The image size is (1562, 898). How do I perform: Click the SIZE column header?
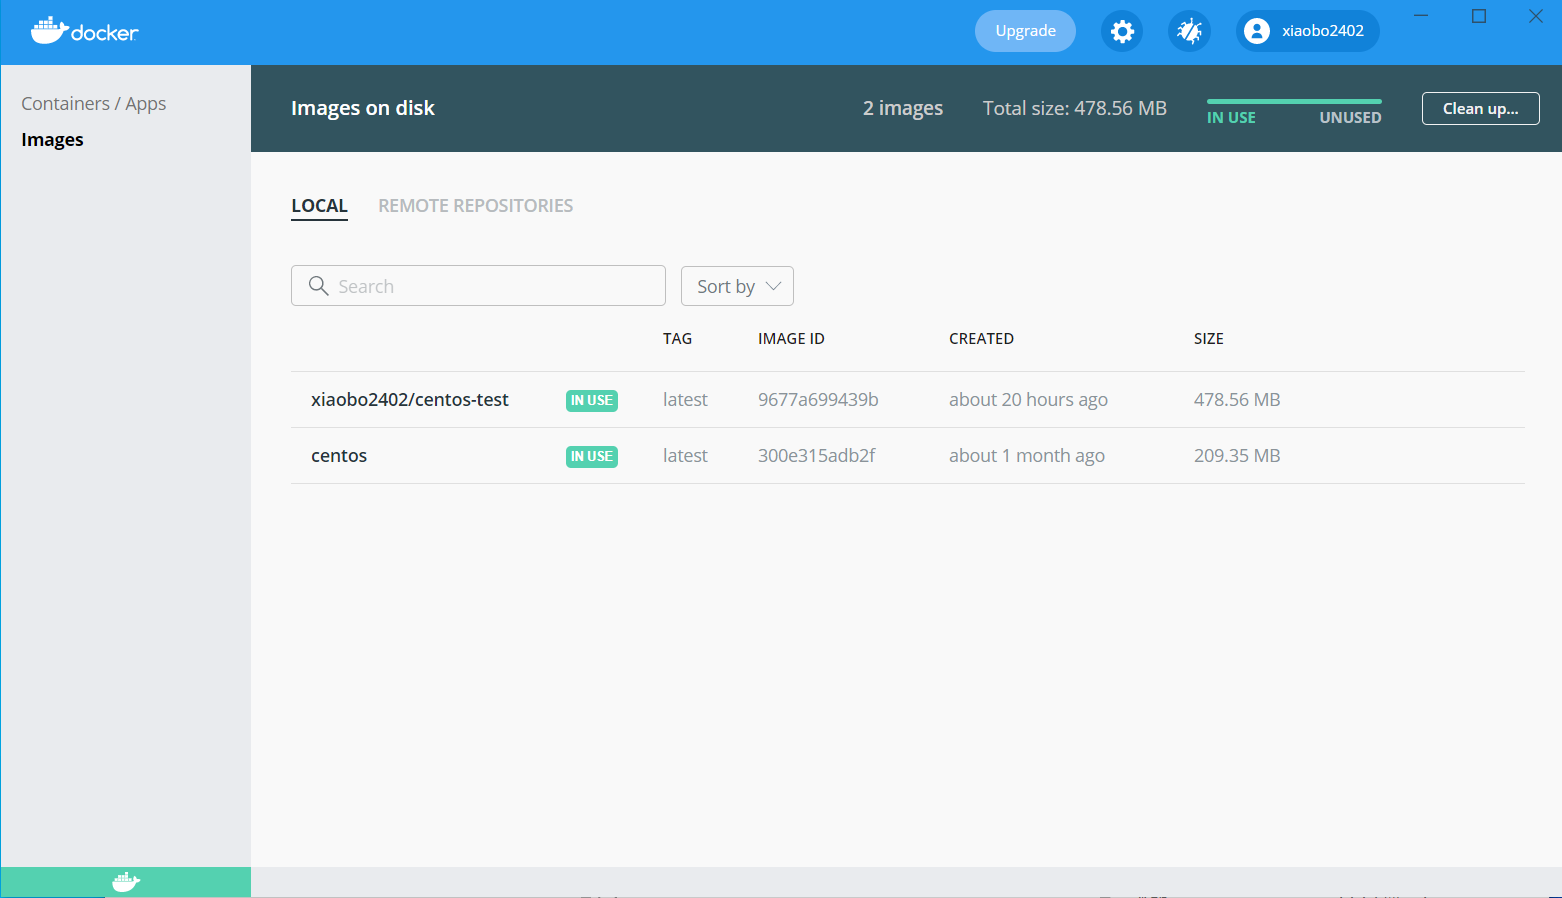1208,338
